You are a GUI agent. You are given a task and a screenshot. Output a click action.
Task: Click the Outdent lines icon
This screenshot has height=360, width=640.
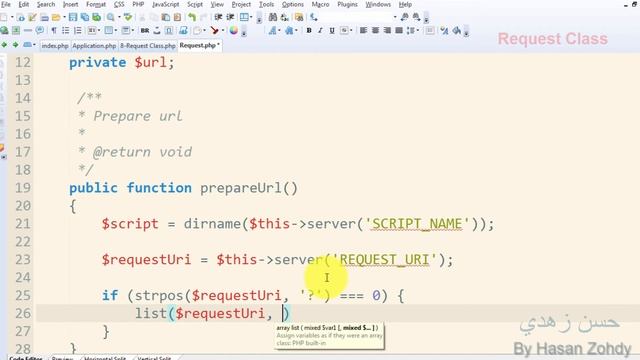(x=230, y=17)
